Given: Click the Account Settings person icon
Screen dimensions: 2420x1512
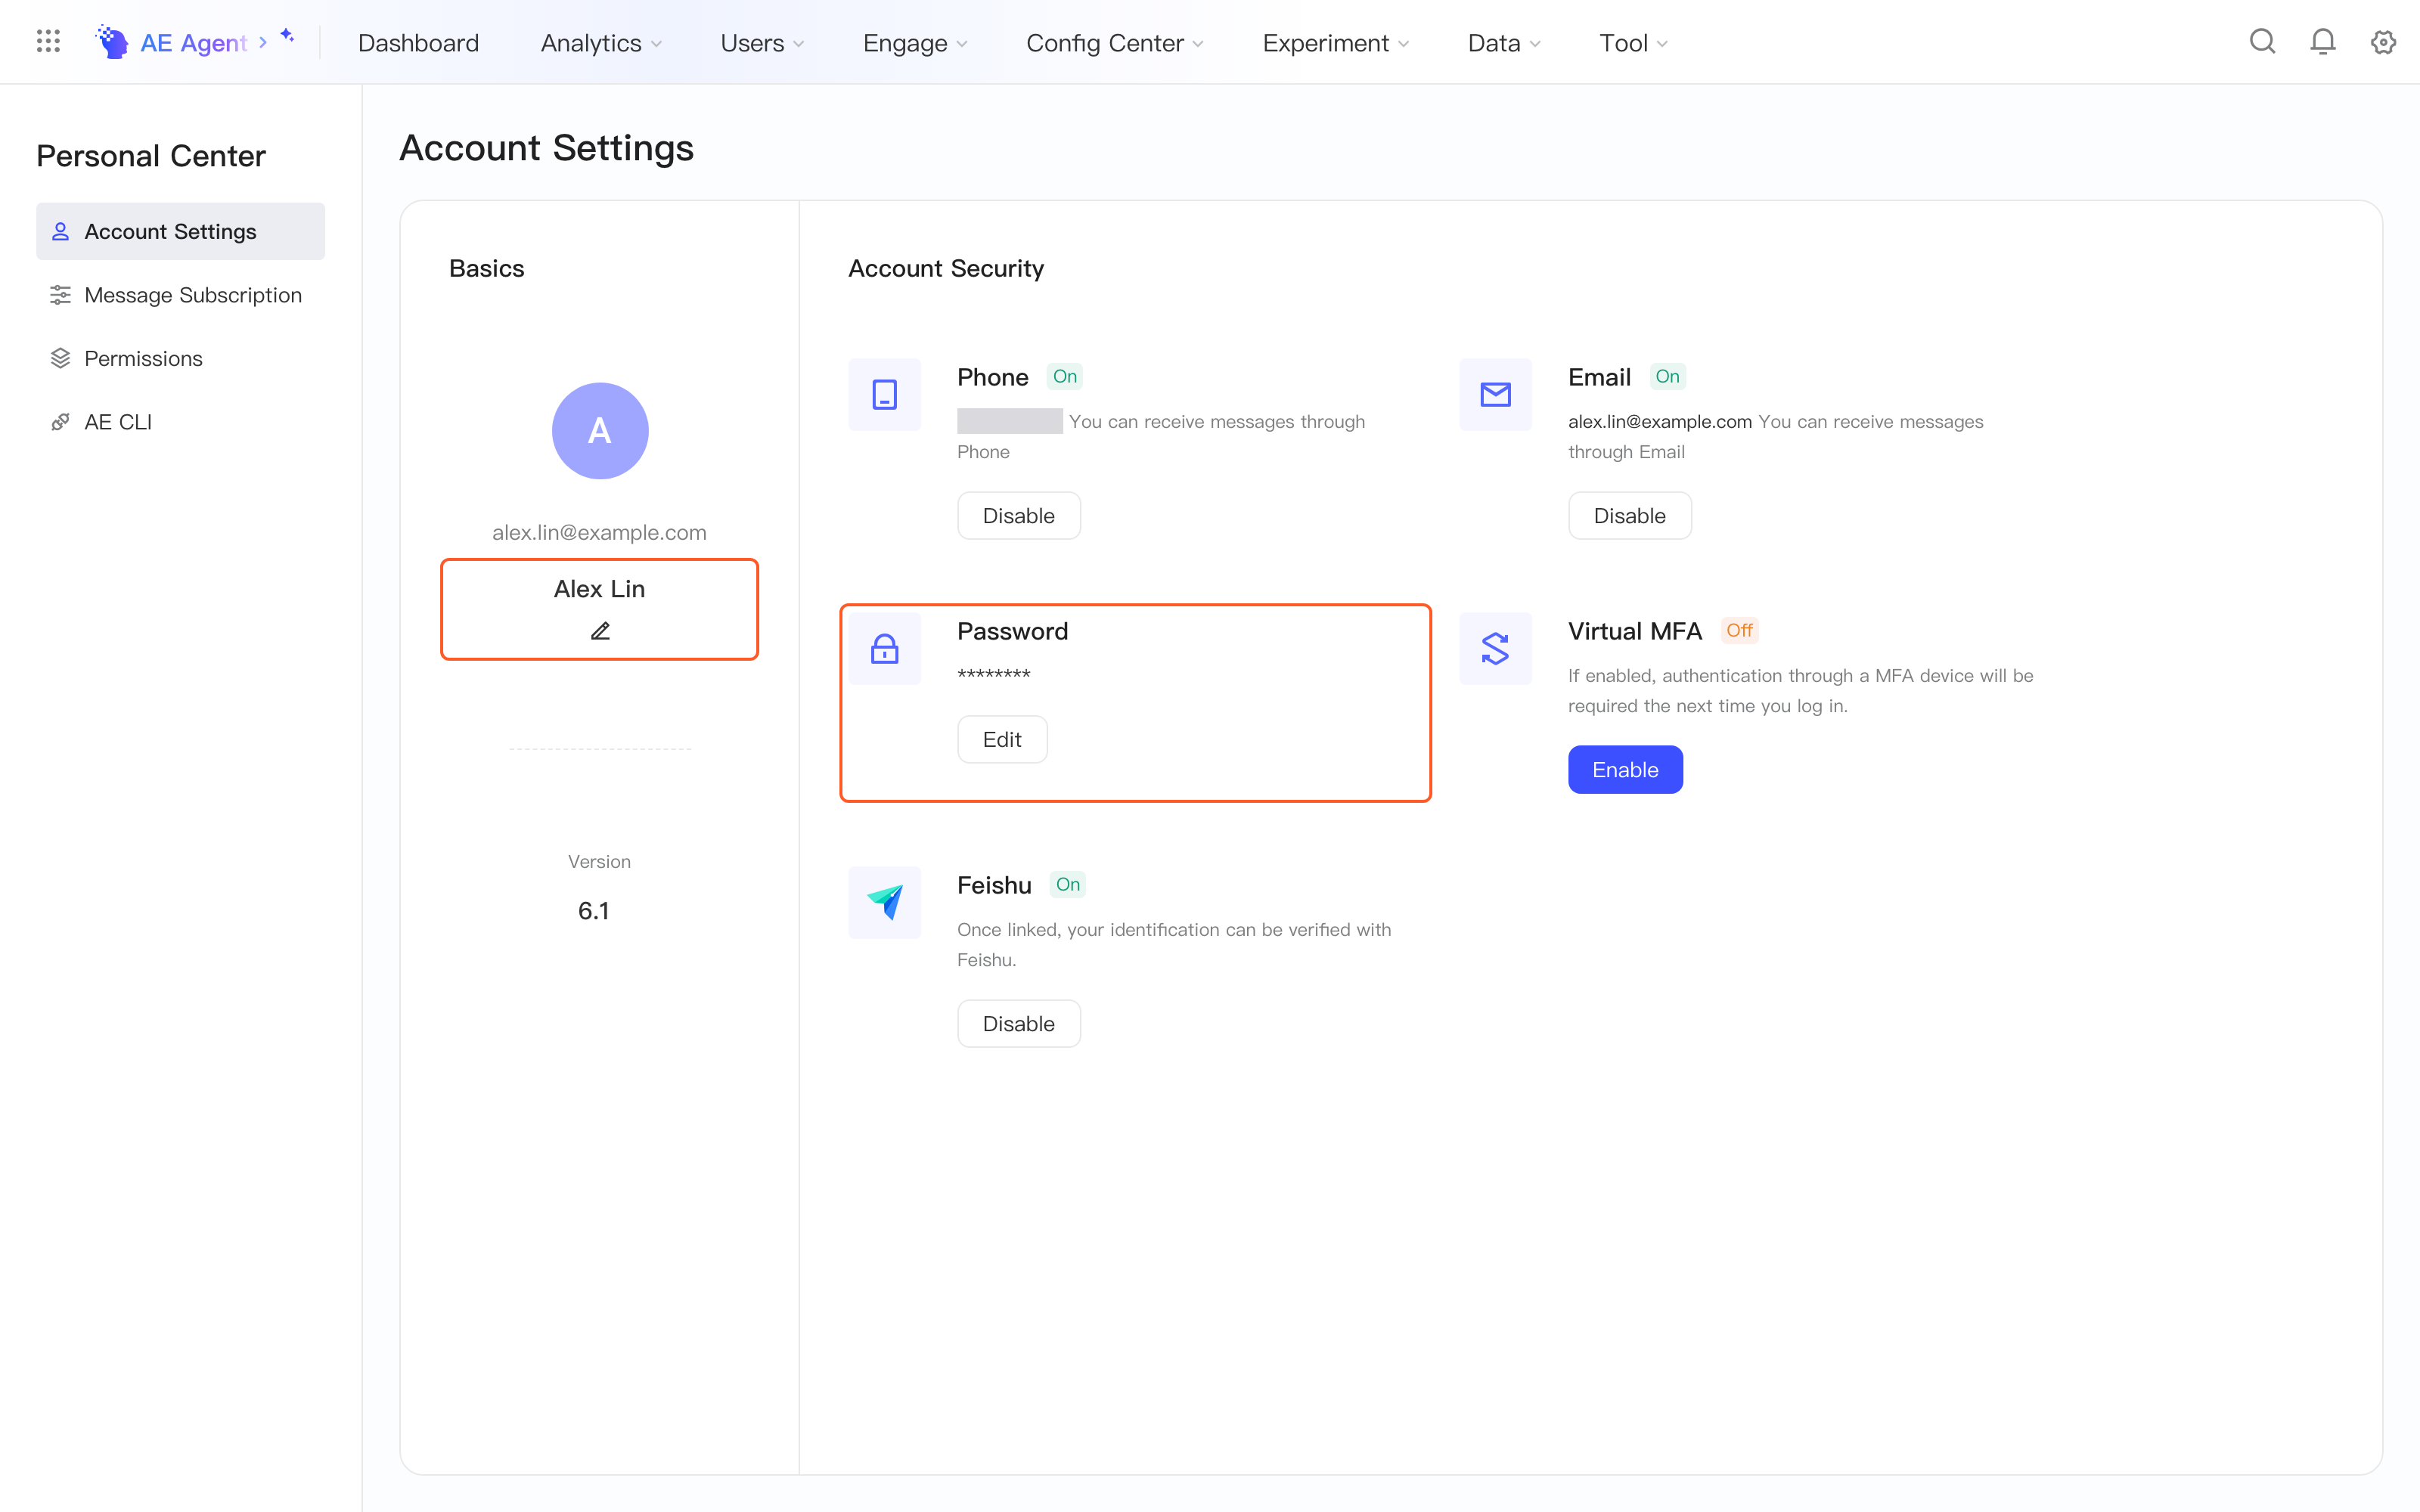Looking at the screenshot, I should pos(60,231).
